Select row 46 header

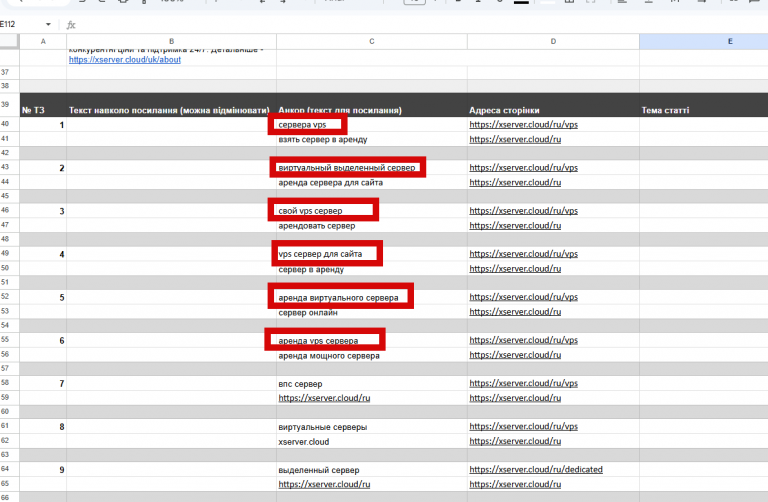(9, 210)
